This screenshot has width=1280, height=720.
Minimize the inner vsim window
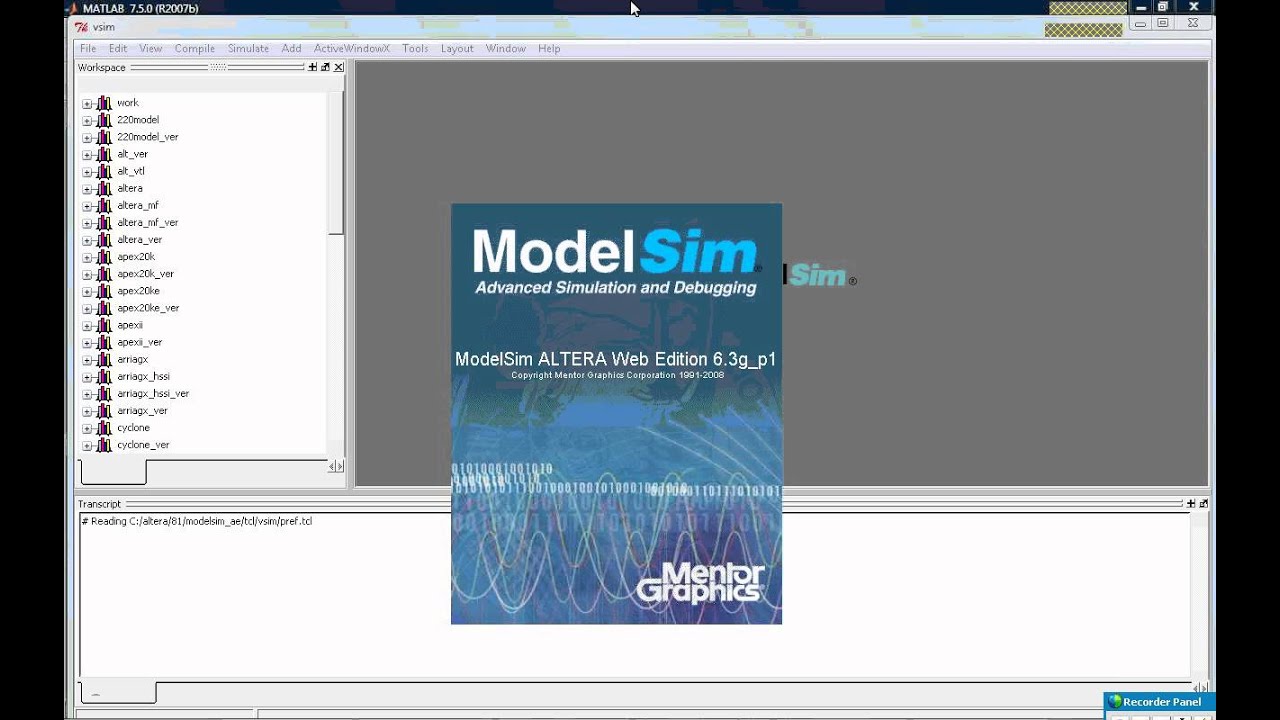pyautogui.click(x=1141, y=23)
